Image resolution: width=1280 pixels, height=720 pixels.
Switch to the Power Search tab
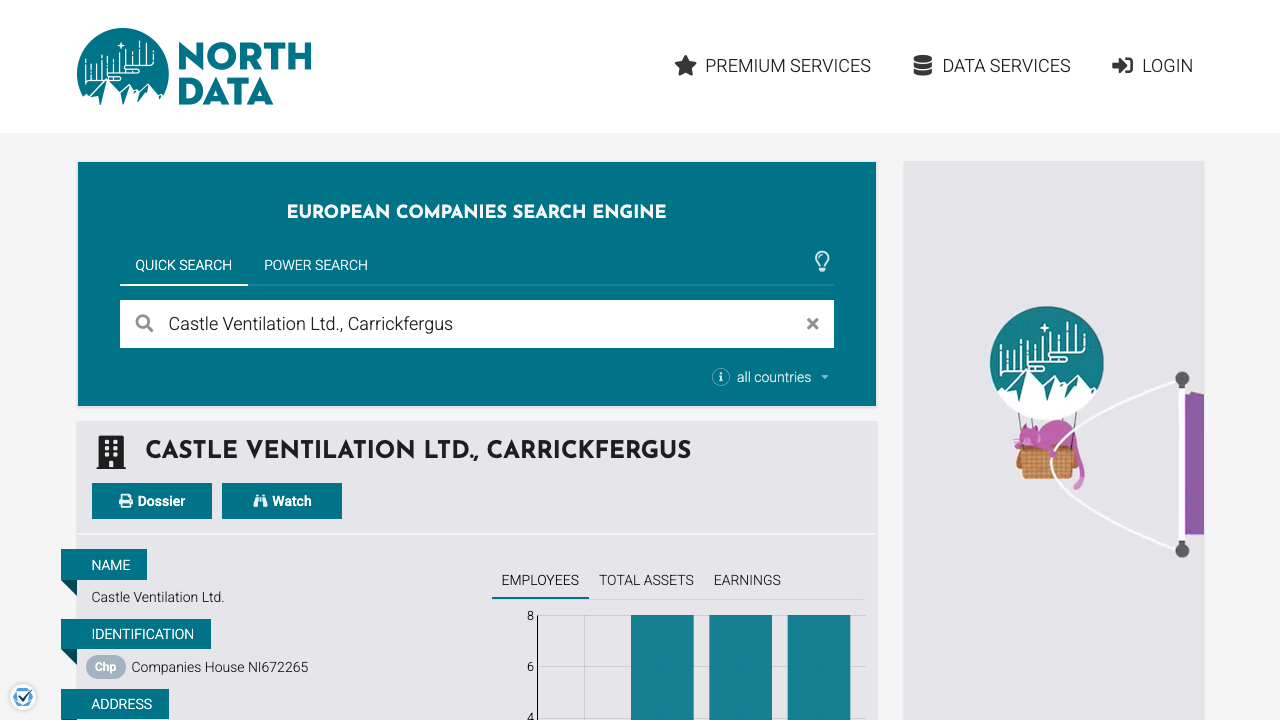pos(315,265)
